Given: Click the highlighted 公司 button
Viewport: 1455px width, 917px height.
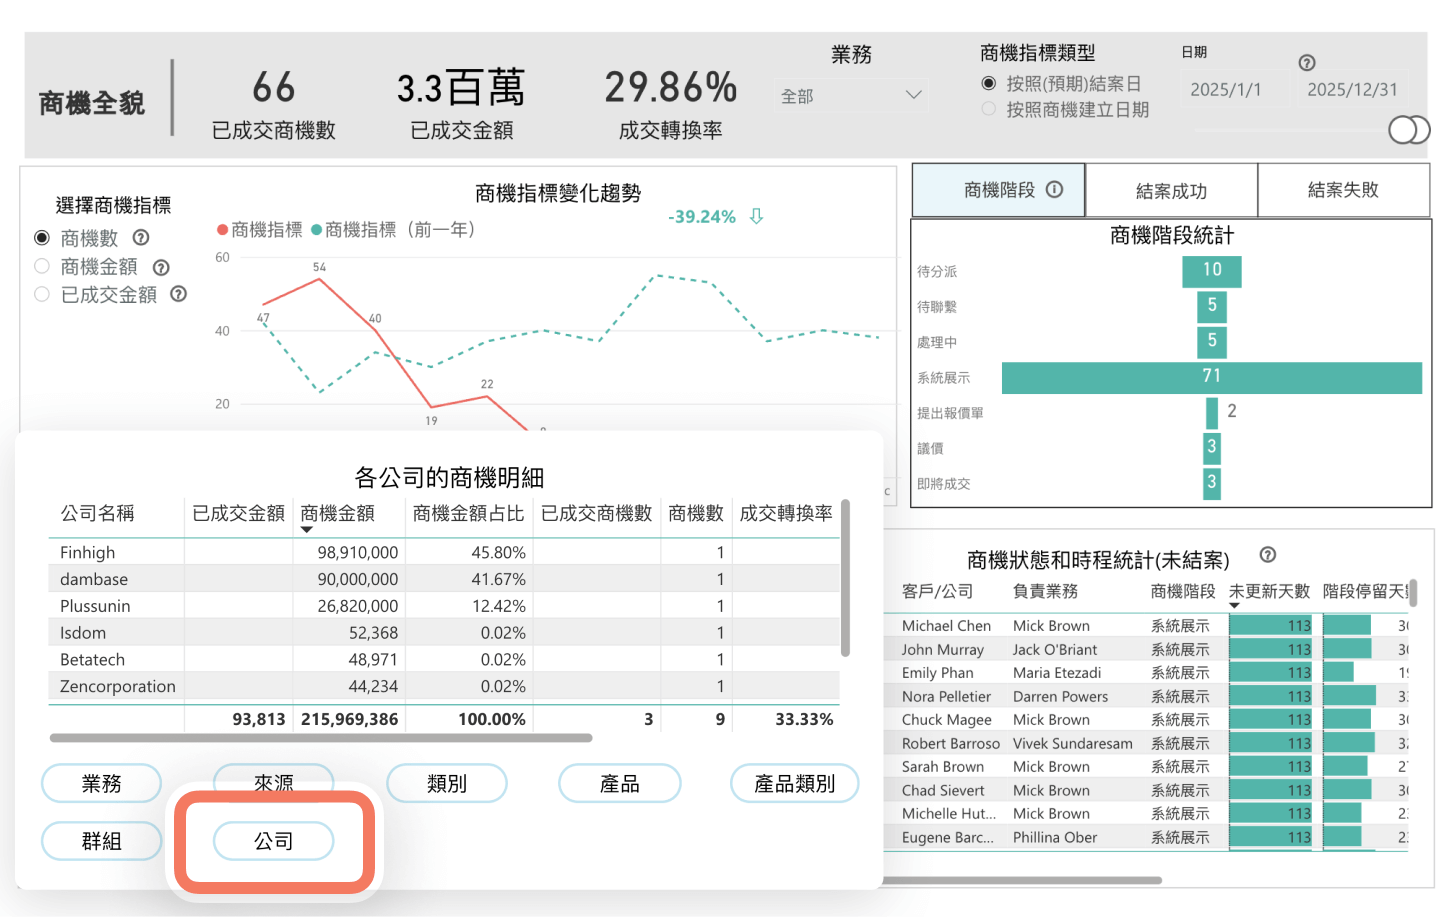Looking at the screenshot, I should point(273,841).
